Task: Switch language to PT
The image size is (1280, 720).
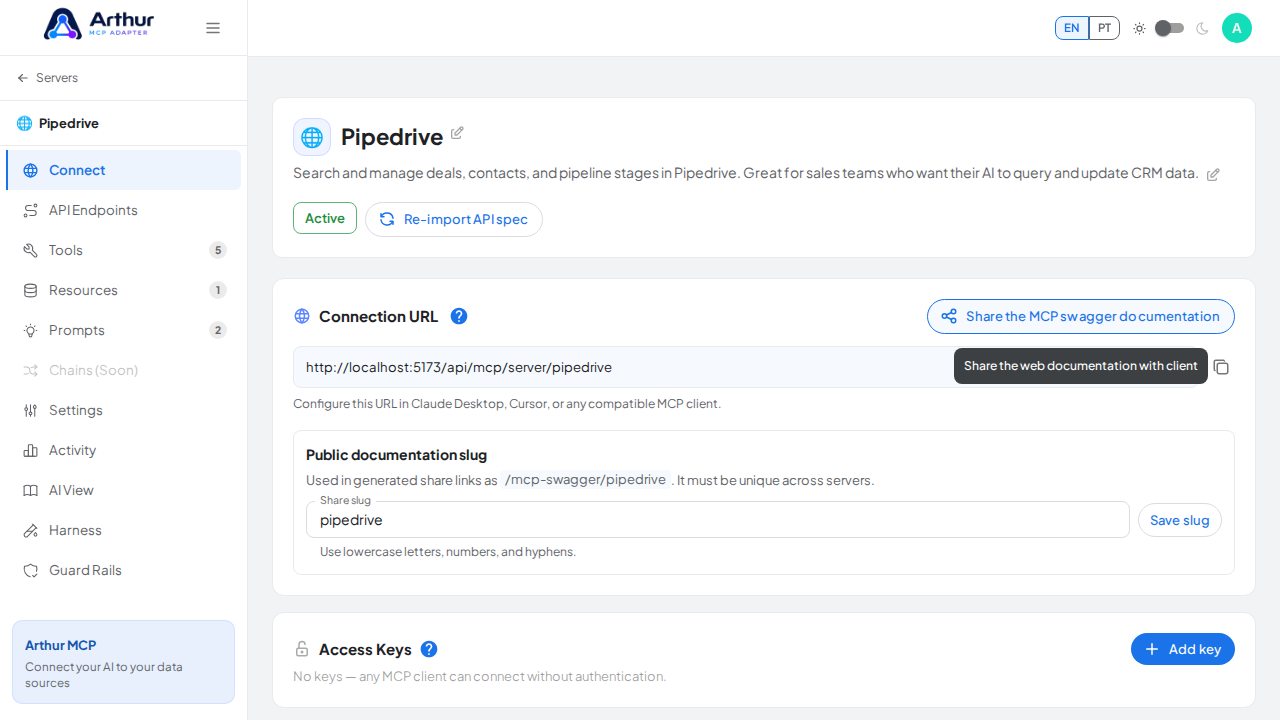Action: click(x=1104, y=28)
